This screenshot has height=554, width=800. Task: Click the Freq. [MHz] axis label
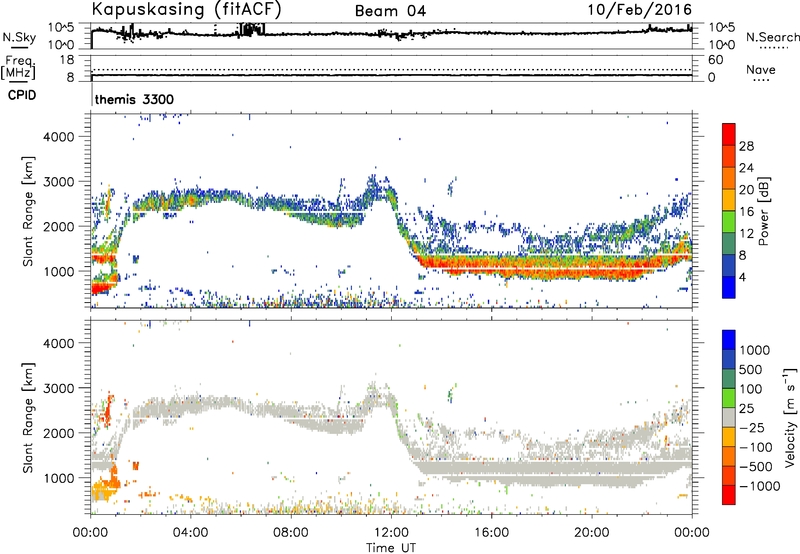tap(19, 67)
